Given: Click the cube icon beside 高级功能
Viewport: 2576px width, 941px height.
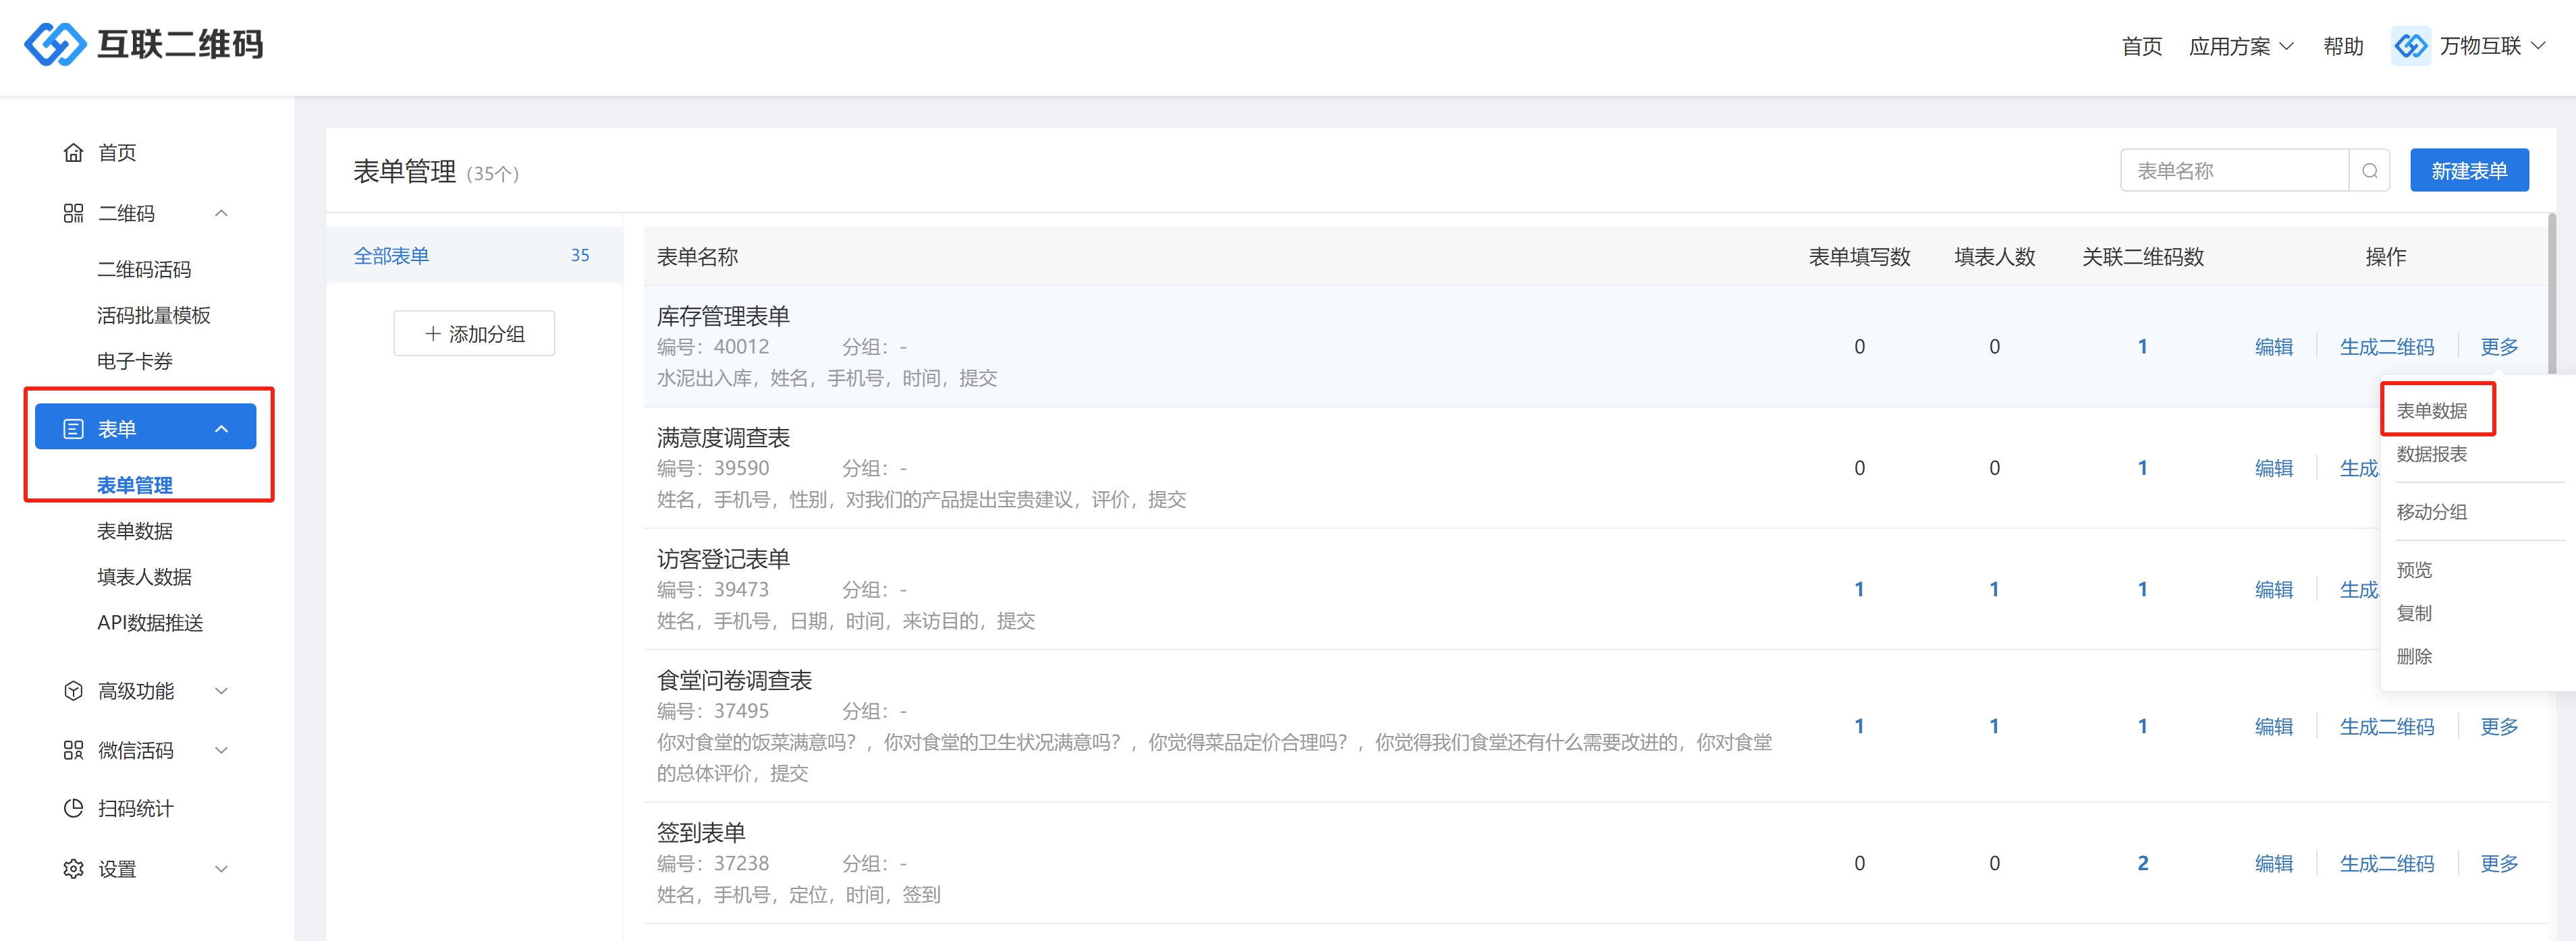Looking at the screenshot, I should (x=73, y=691).
